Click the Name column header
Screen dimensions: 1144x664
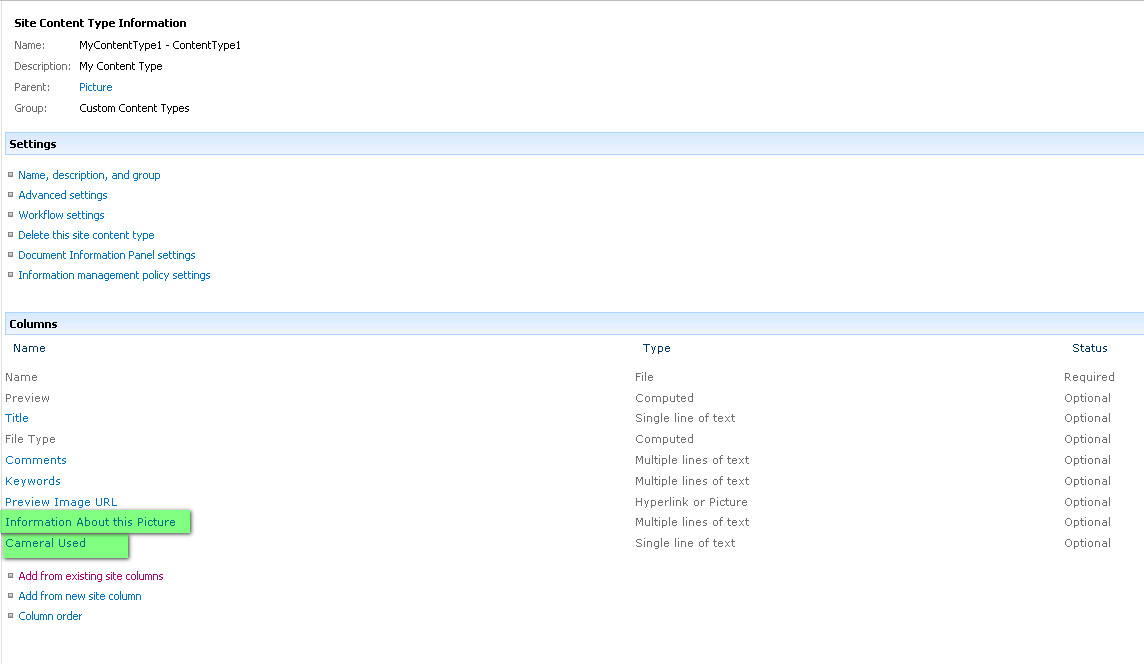tap(29, 348)
